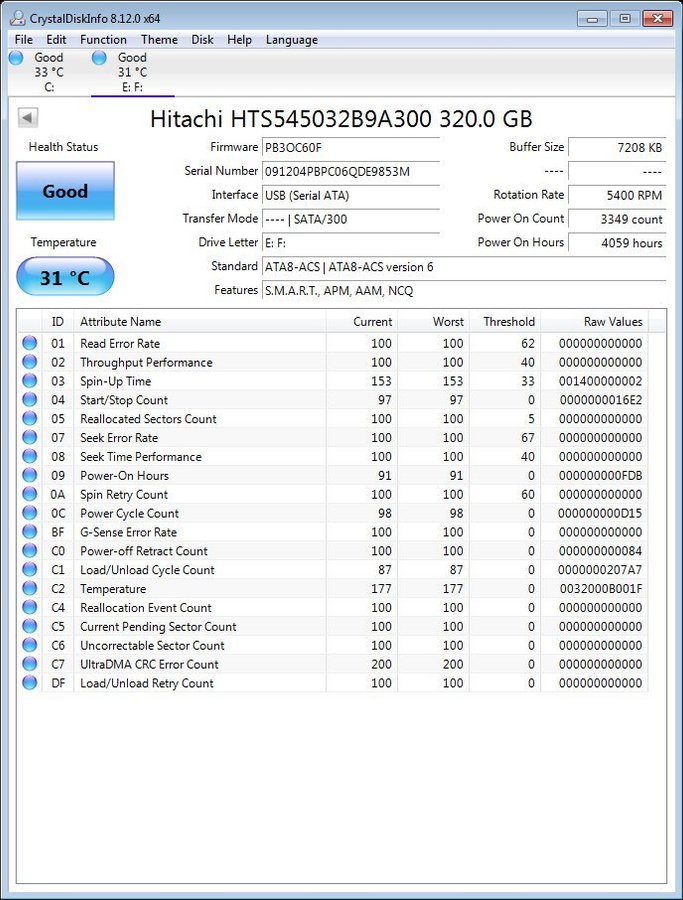Click the Buffer Size value 7208 KB

coord(617,148)
